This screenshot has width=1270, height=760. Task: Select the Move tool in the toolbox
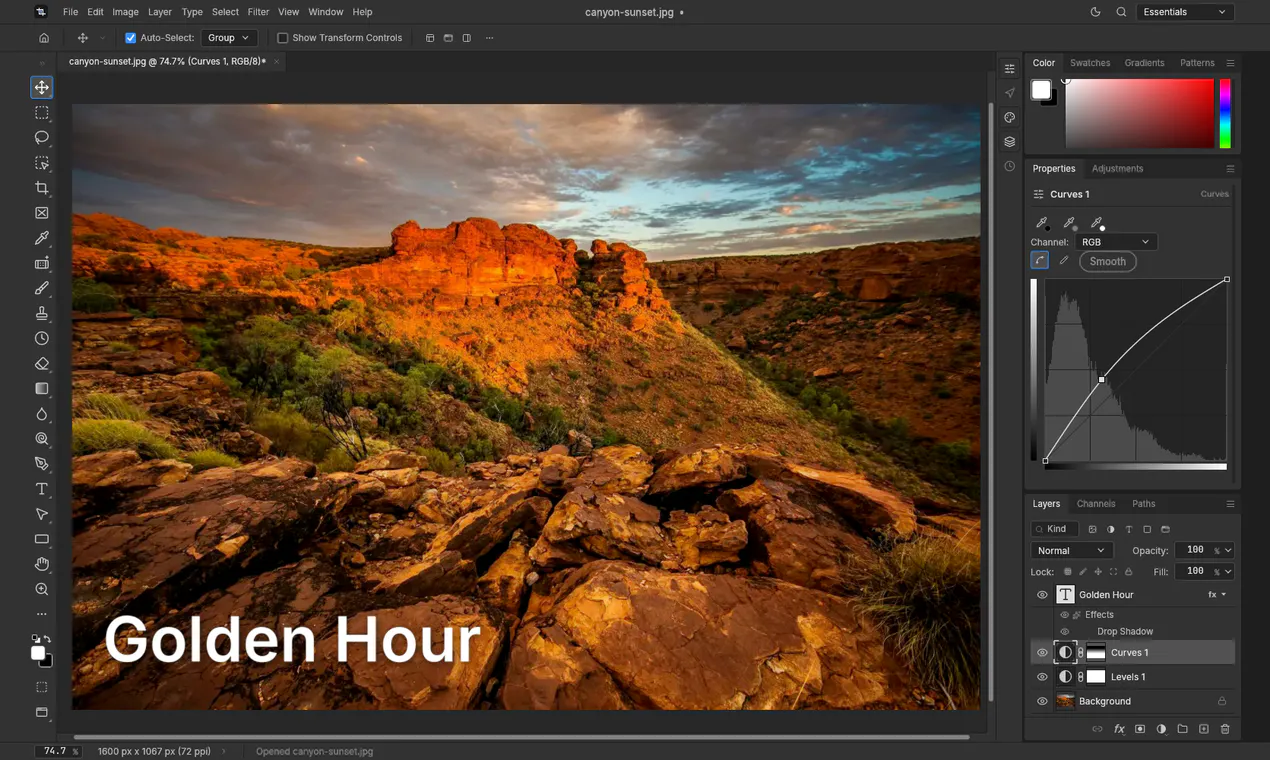click(41, 88)
